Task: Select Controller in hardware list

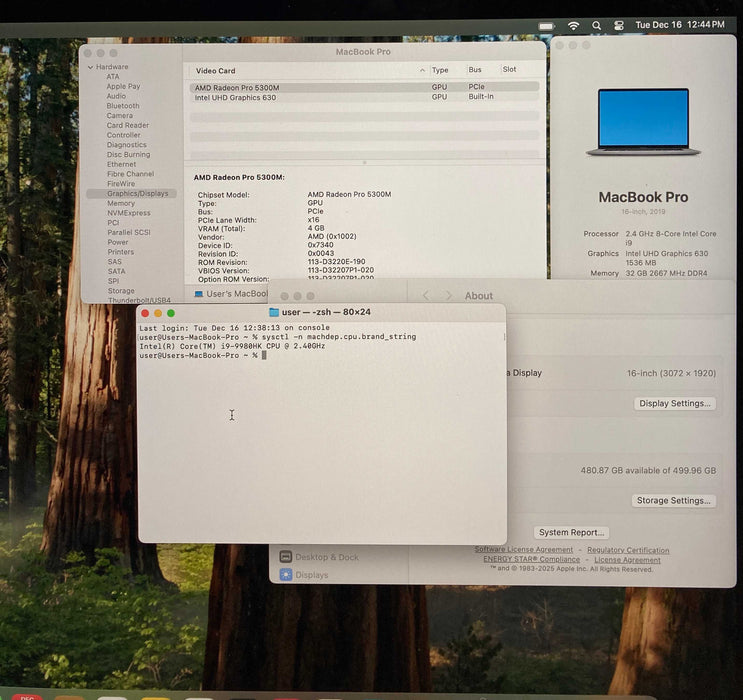Action: click(123, 135)
